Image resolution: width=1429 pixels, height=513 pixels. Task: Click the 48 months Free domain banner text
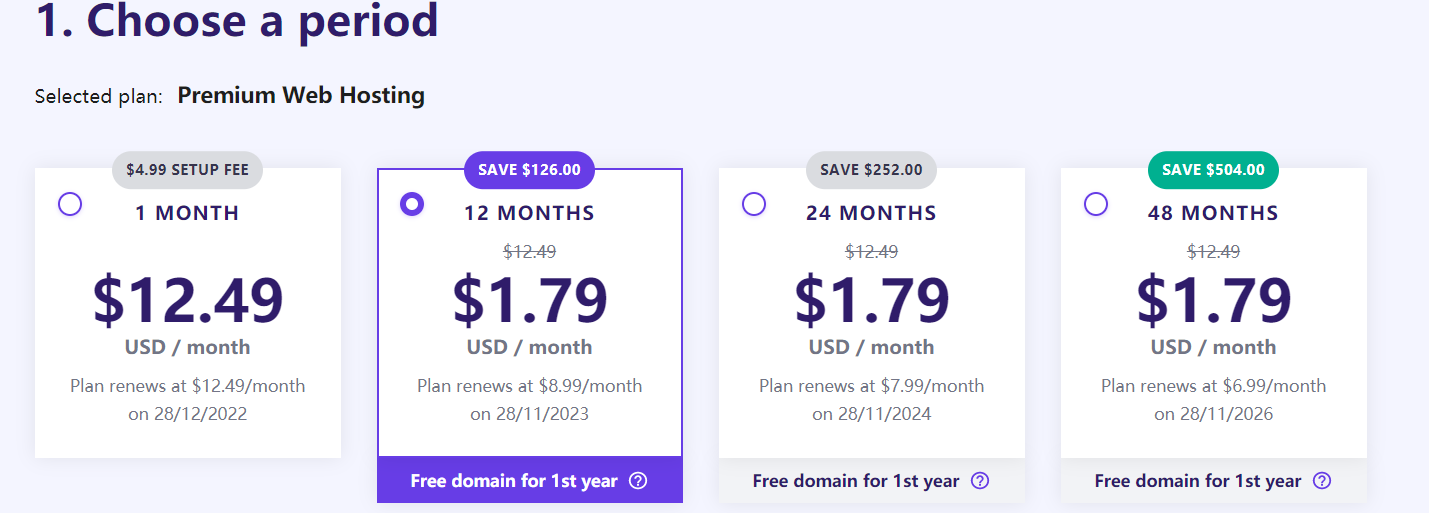[1198, 481]
